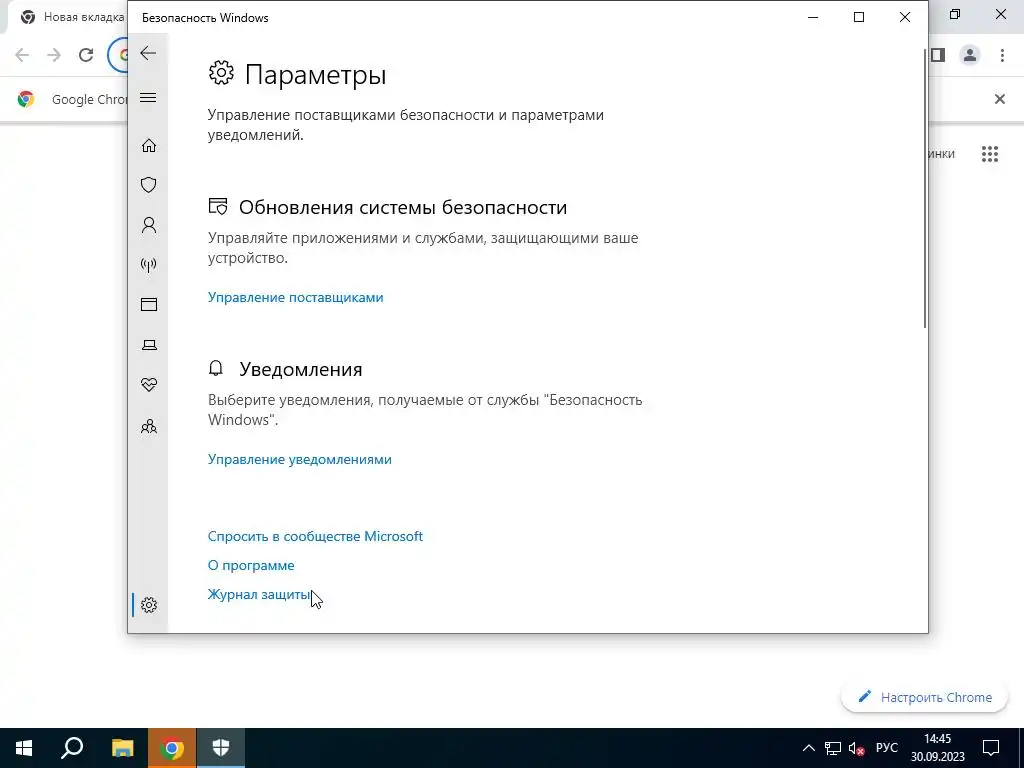Open the Home section in sidebar
This screenshot has height=768, width=1024.
[149, 145]
